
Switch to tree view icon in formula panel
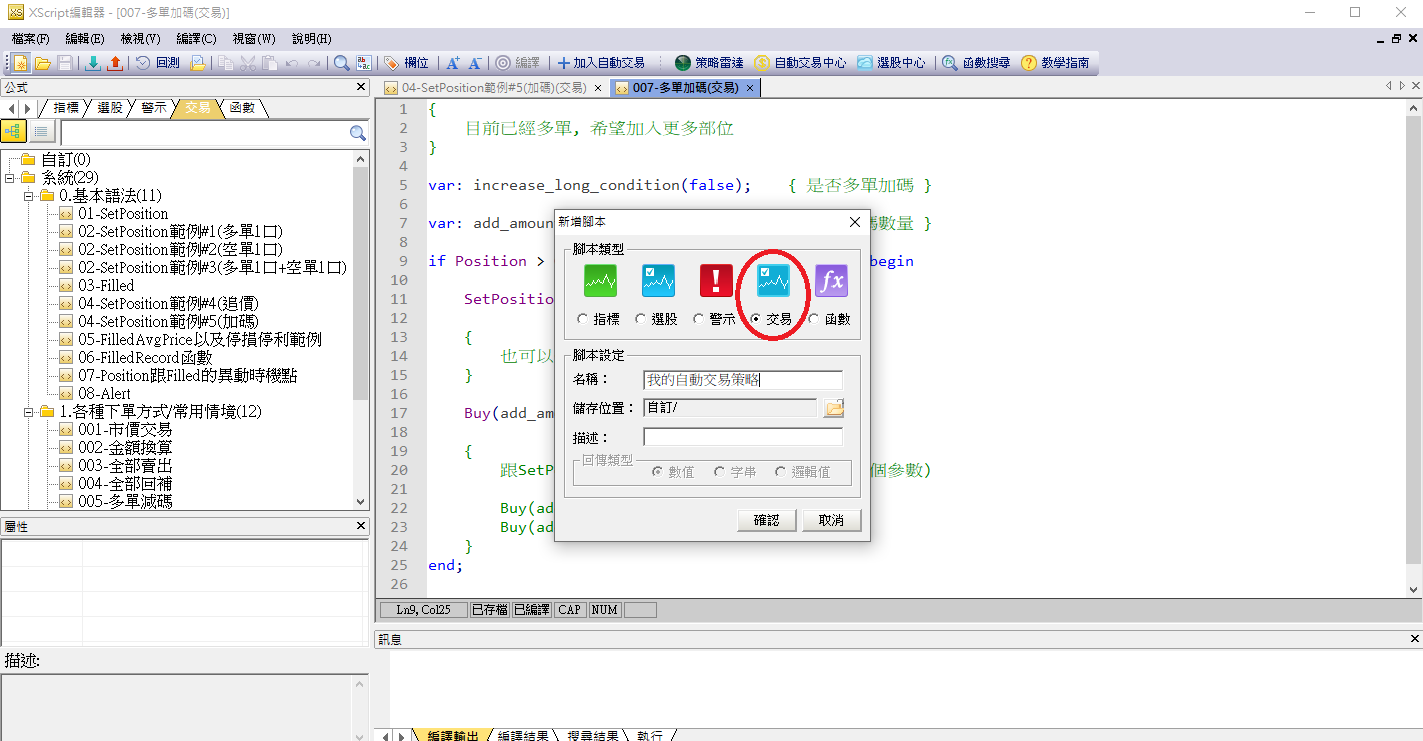click(14, 132)
